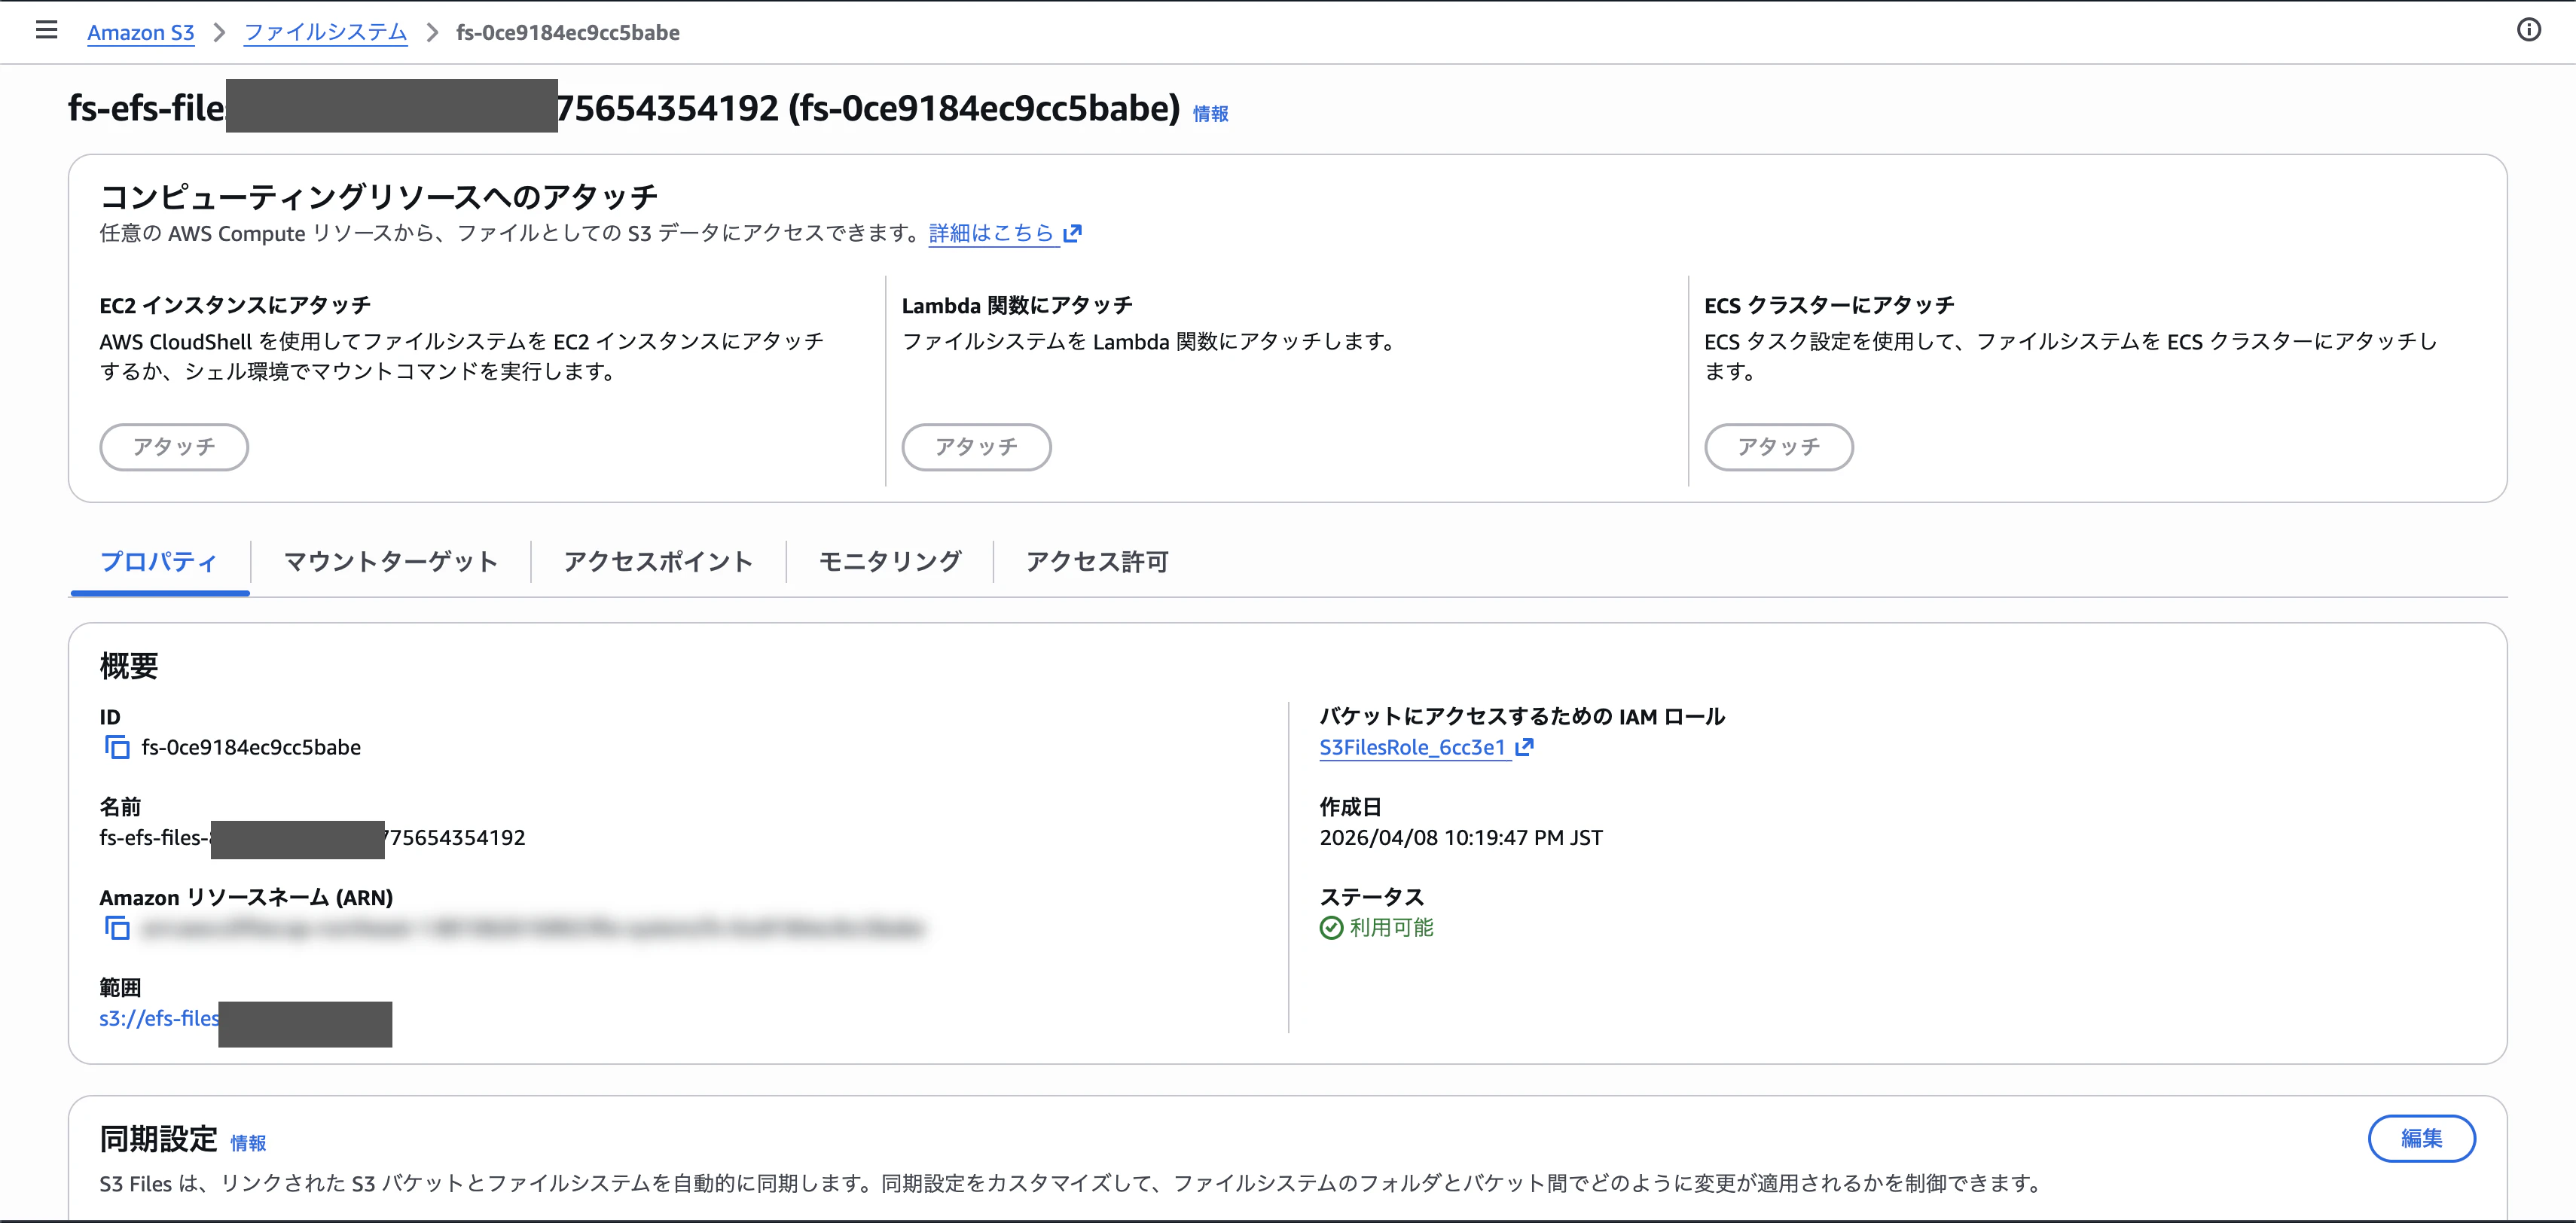
Task: Click the 編集 button for sync settings
Action: pyautogui.click(x=2421, y=1138)
